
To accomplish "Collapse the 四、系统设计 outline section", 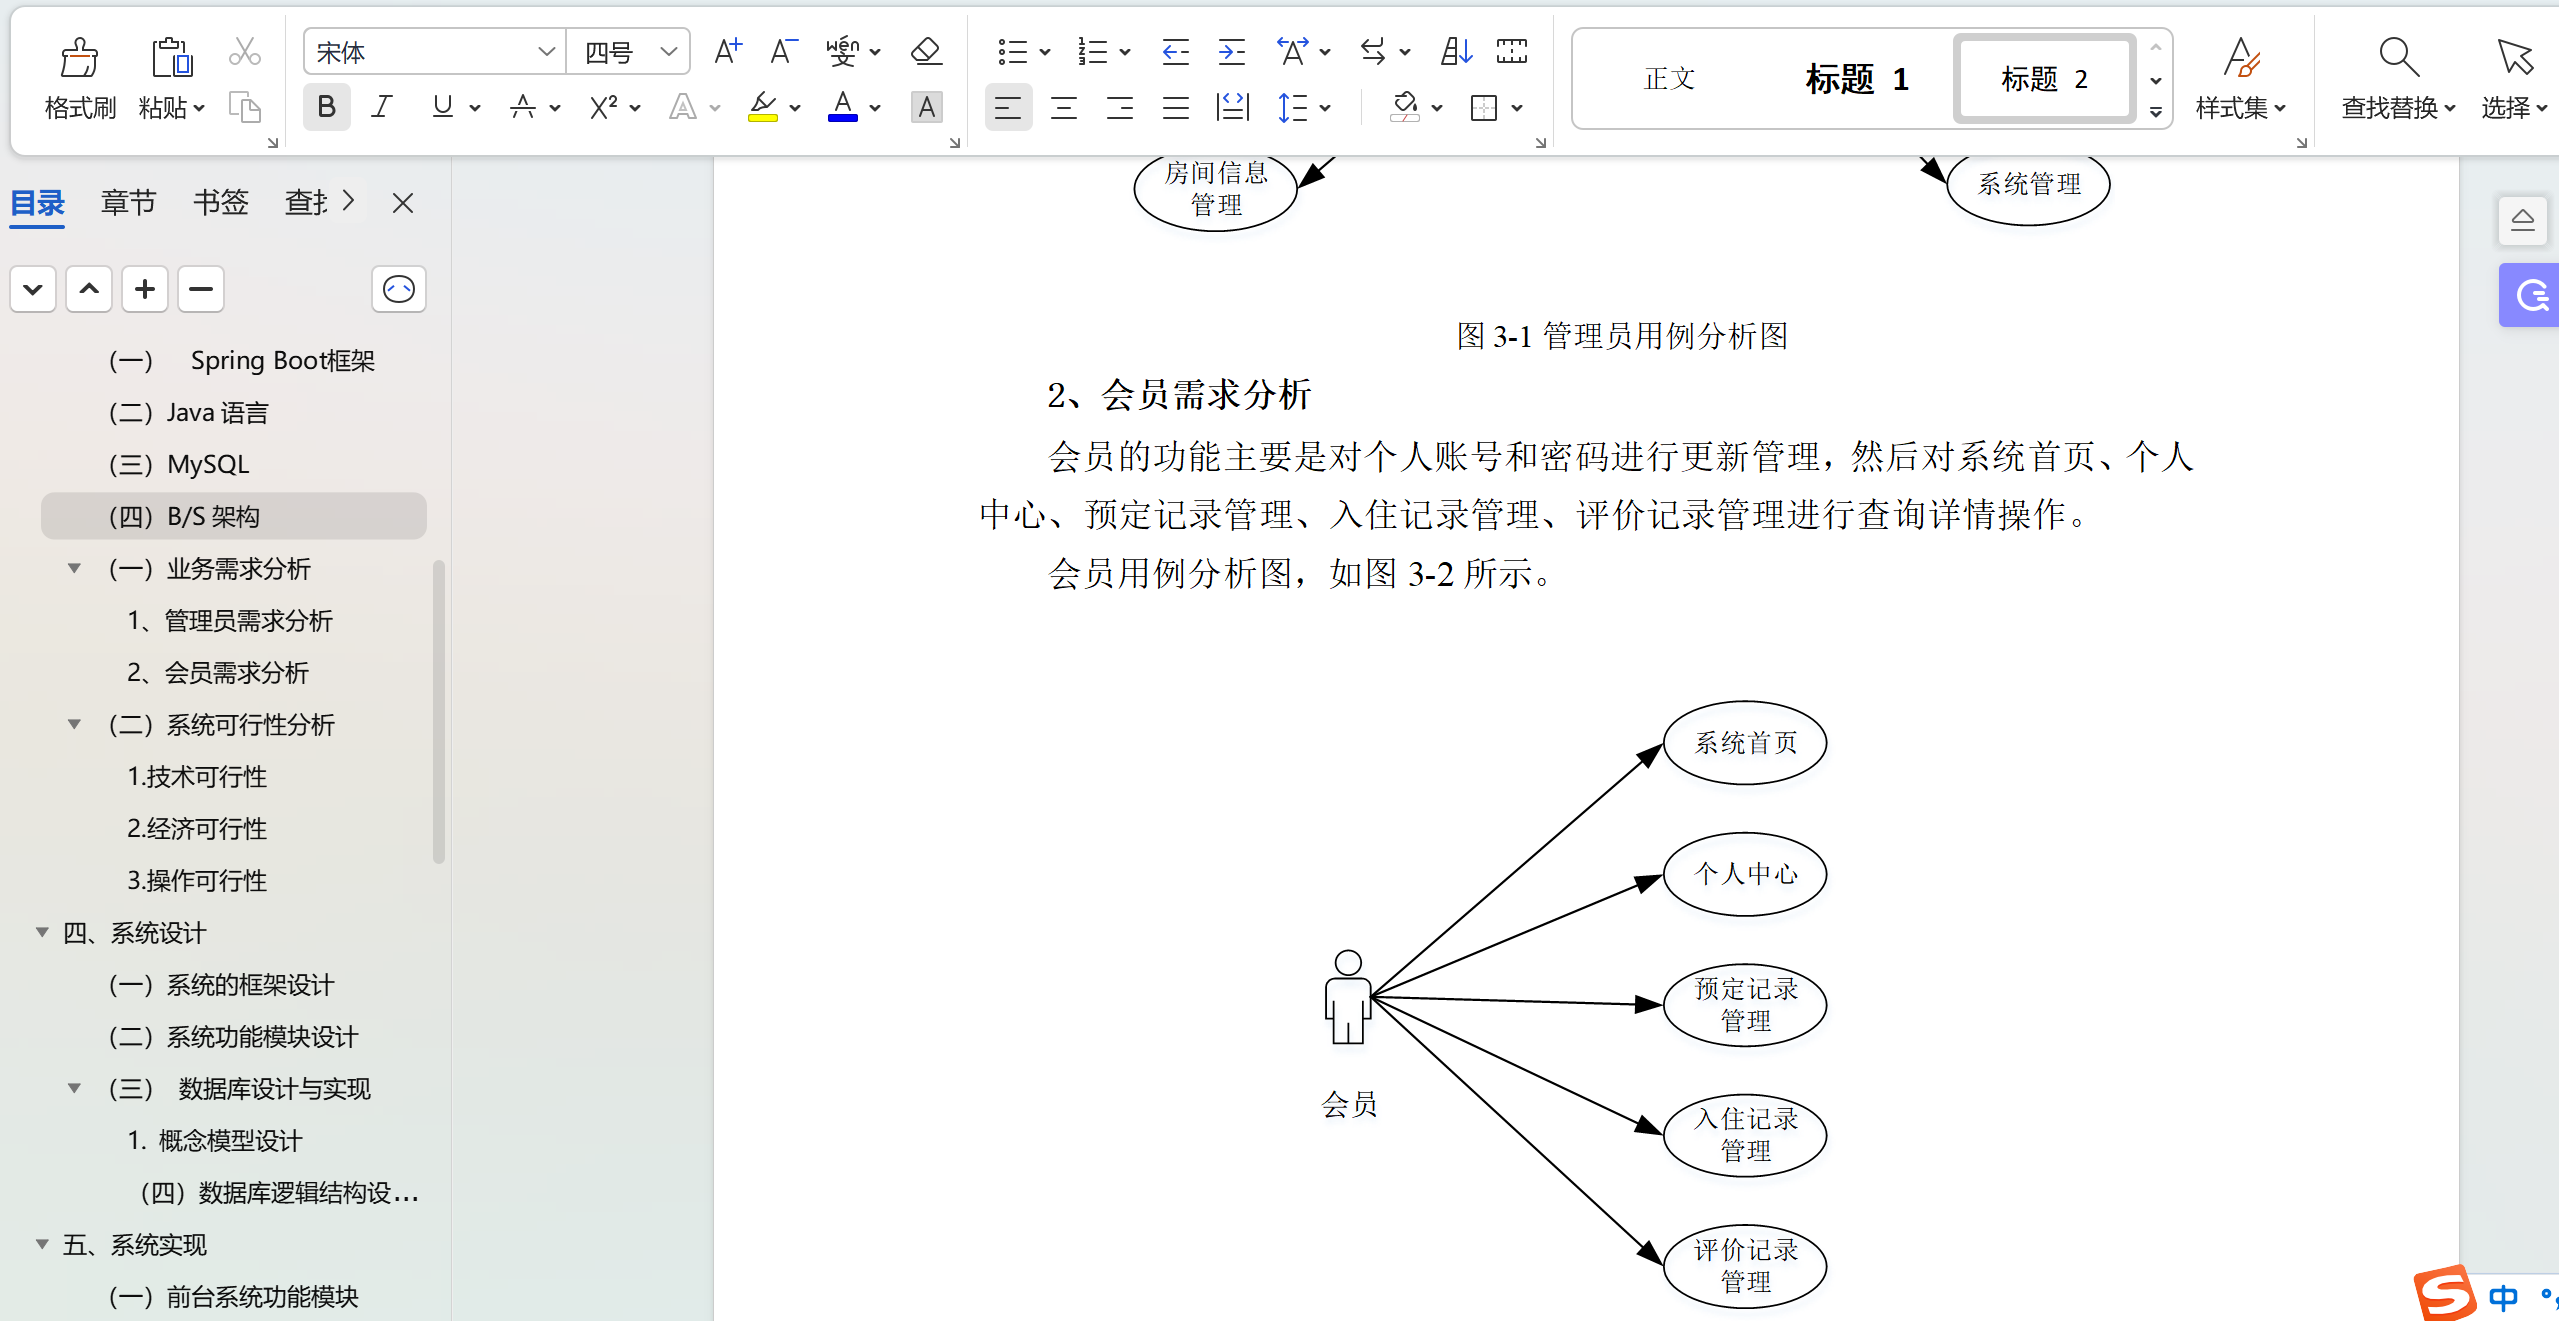I will point(42,933).
